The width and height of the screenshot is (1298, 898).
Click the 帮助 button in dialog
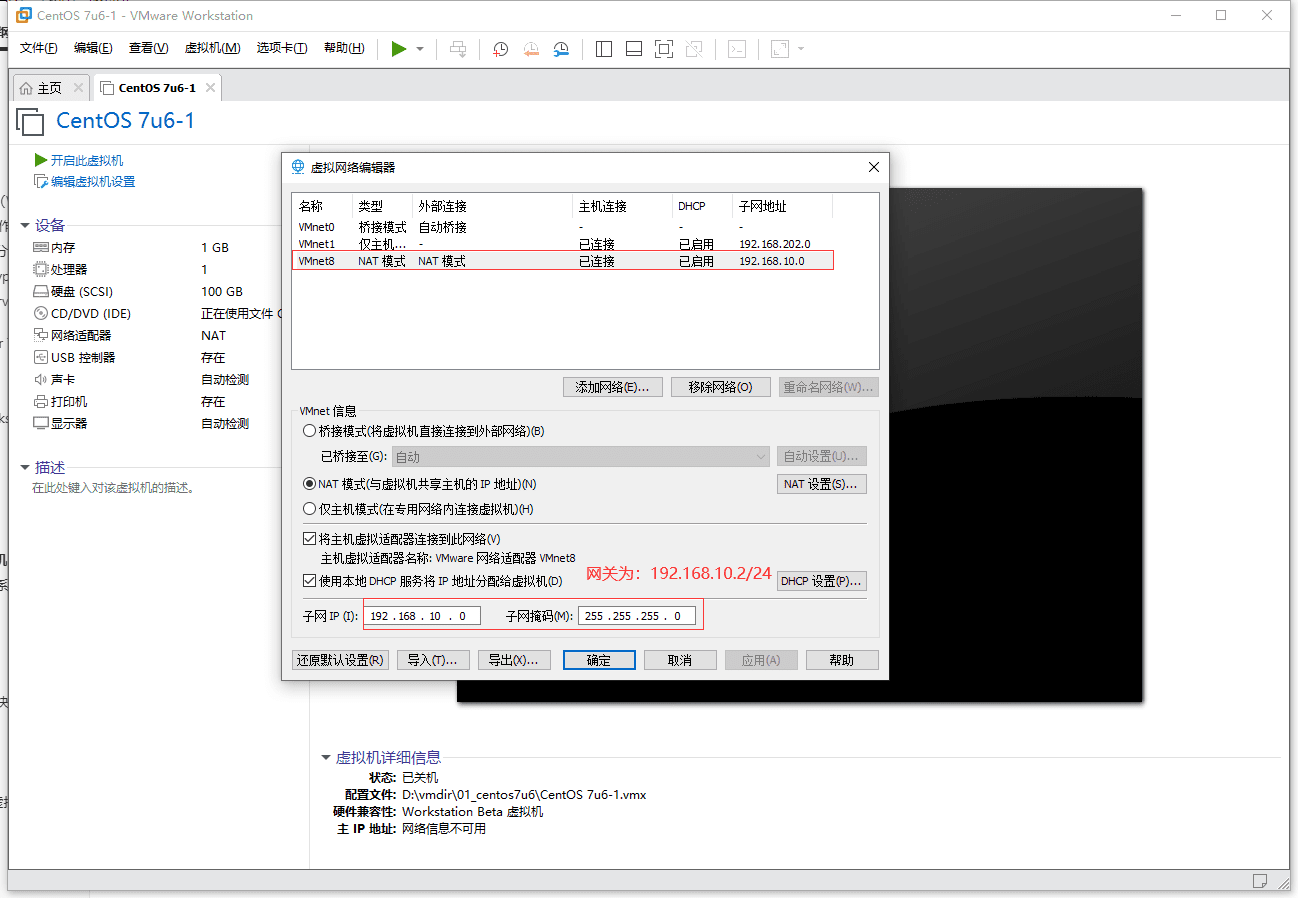[842, 660]
